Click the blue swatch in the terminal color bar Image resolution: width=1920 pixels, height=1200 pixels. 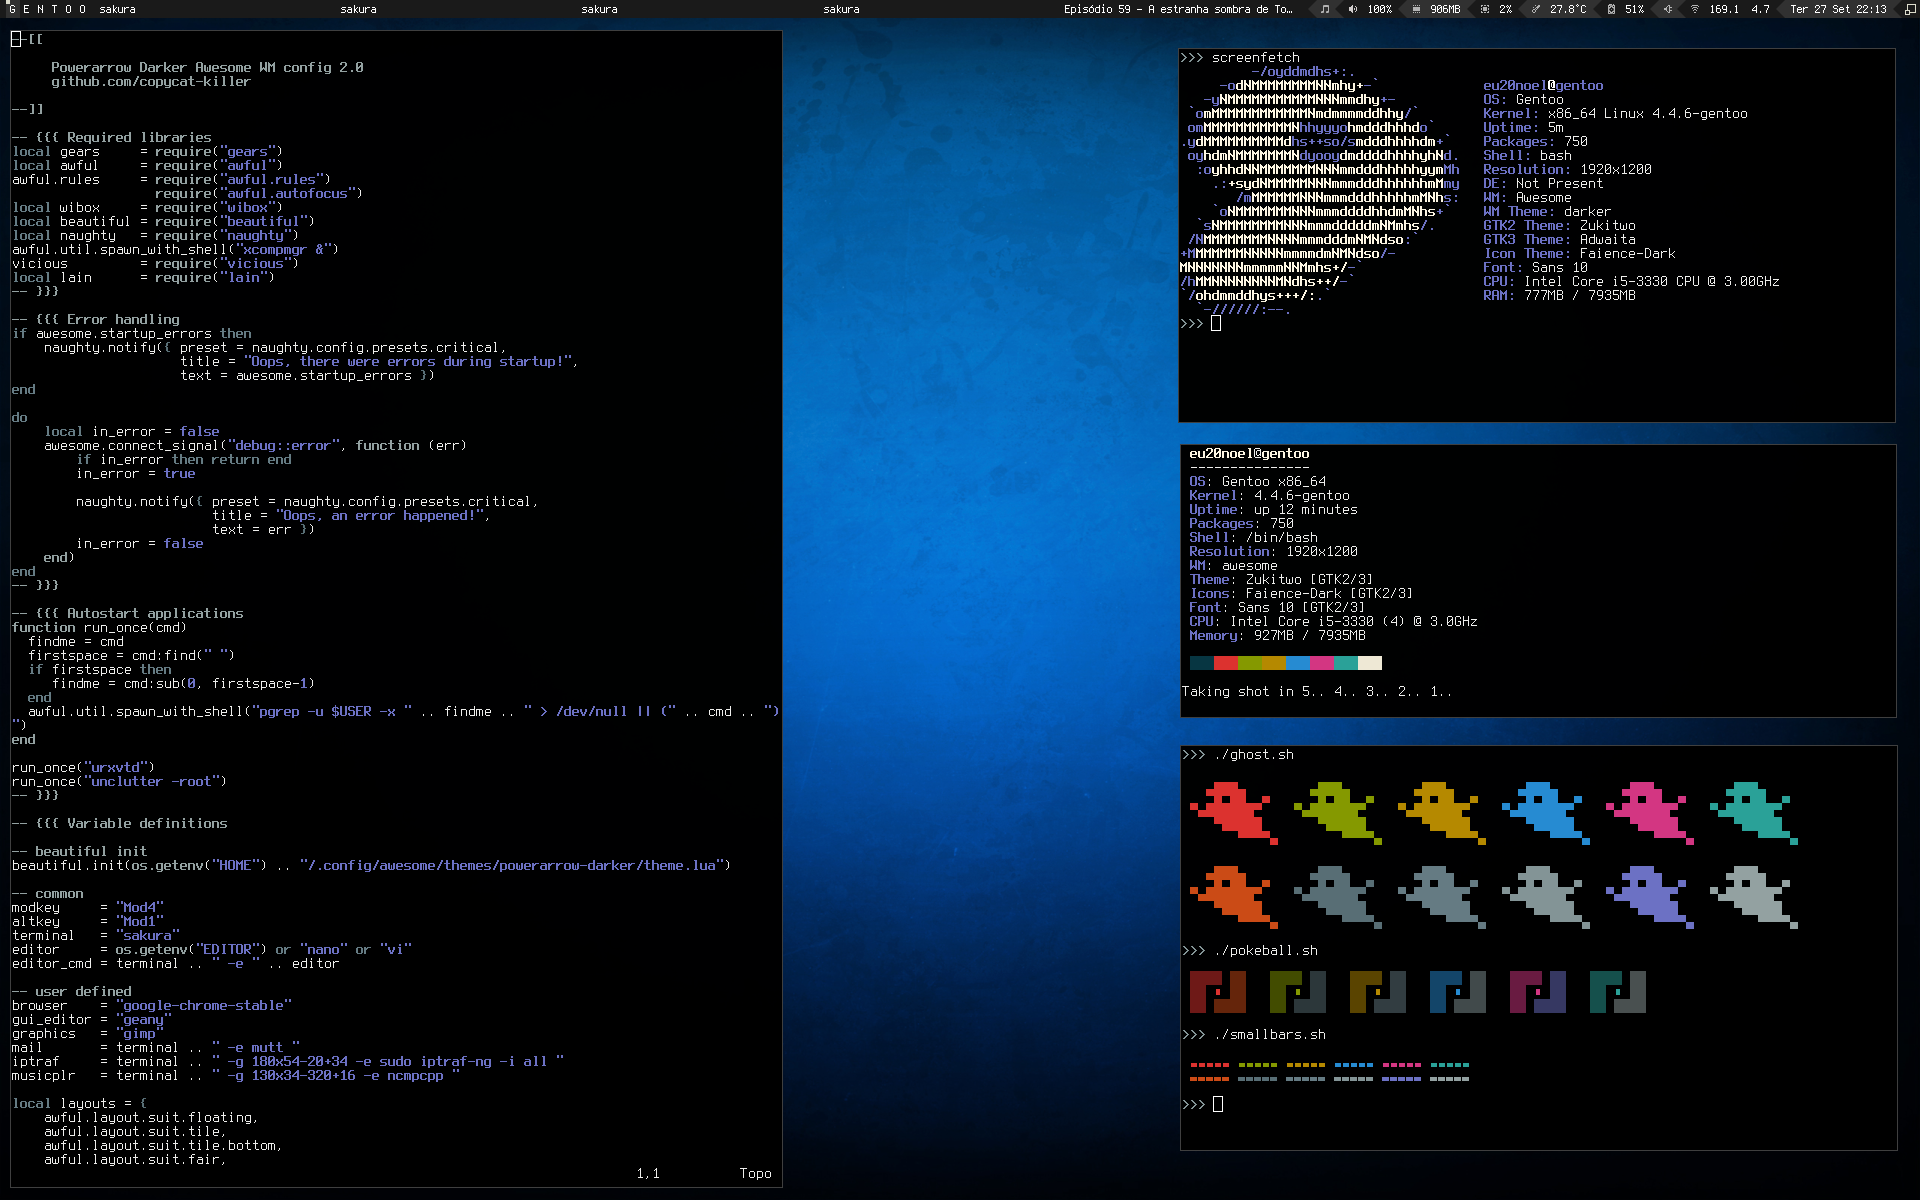point(1297,663)
